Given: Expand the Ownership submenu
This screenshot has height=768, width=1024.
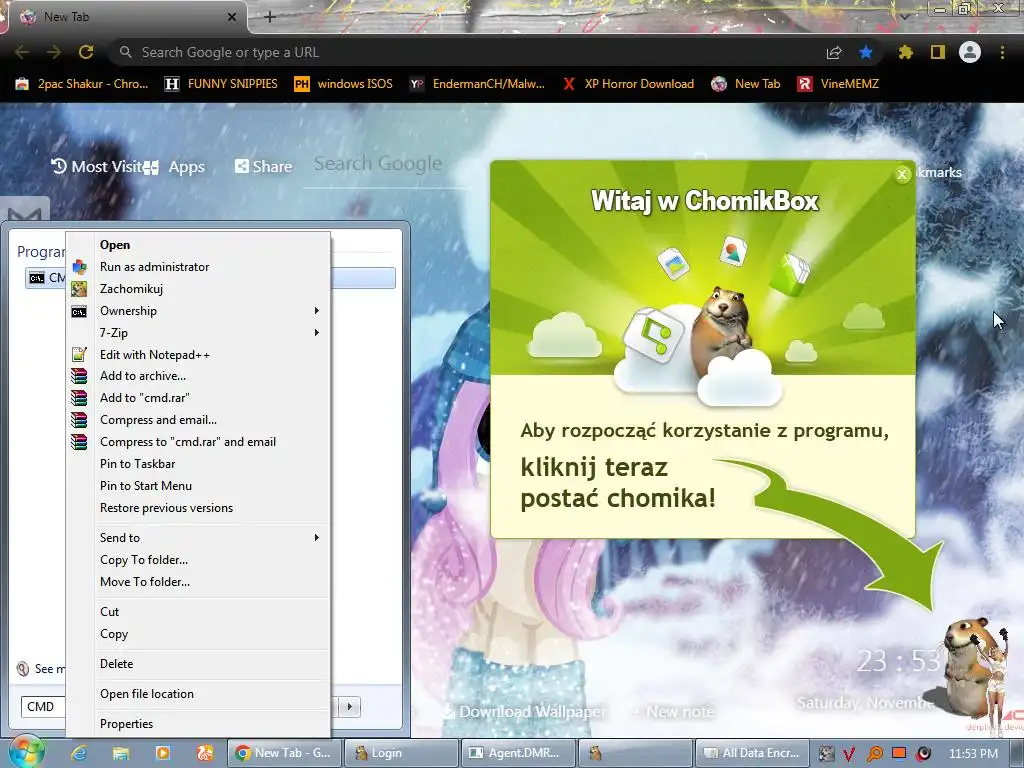Looking at the screenshot, I should click(x=199, y=311).
